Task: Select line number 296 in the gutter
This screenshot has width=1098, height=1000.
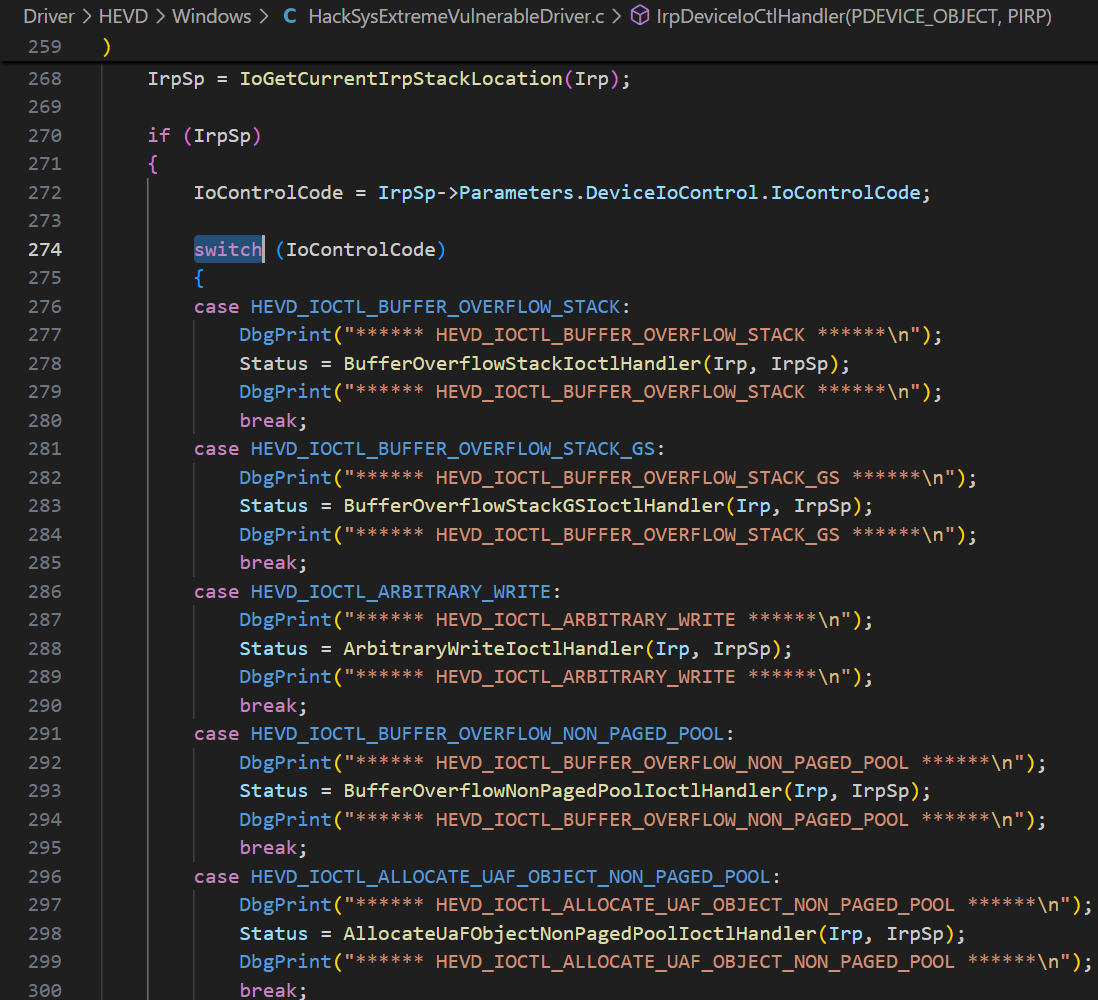Action: (x=45, y=877)
